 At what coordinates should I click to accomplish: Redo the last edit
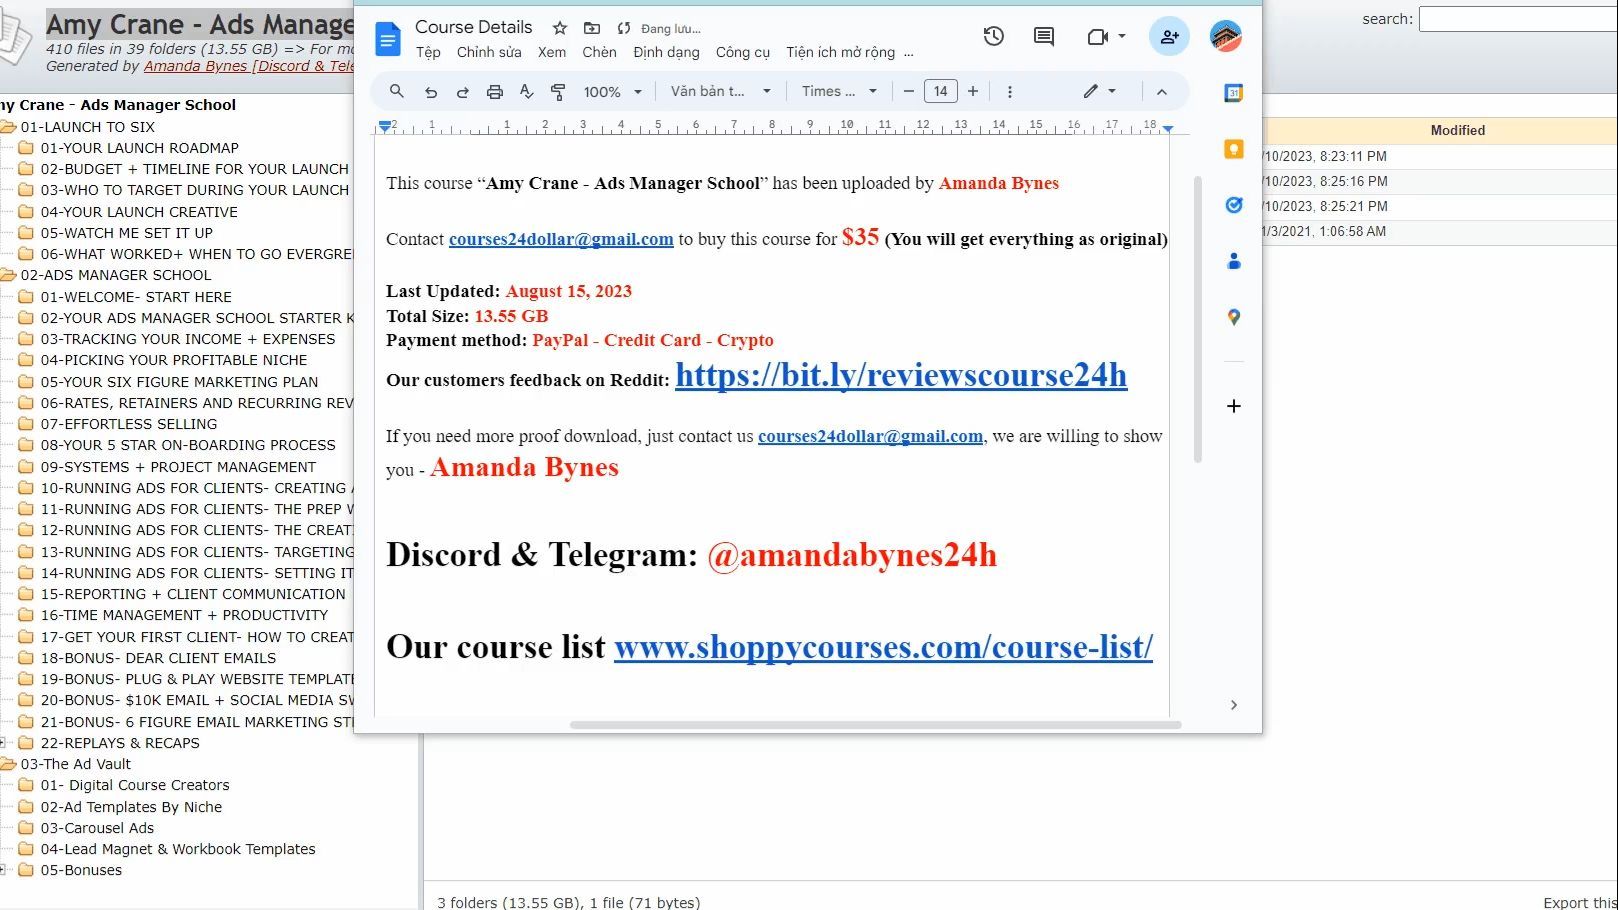coord(463,92)
